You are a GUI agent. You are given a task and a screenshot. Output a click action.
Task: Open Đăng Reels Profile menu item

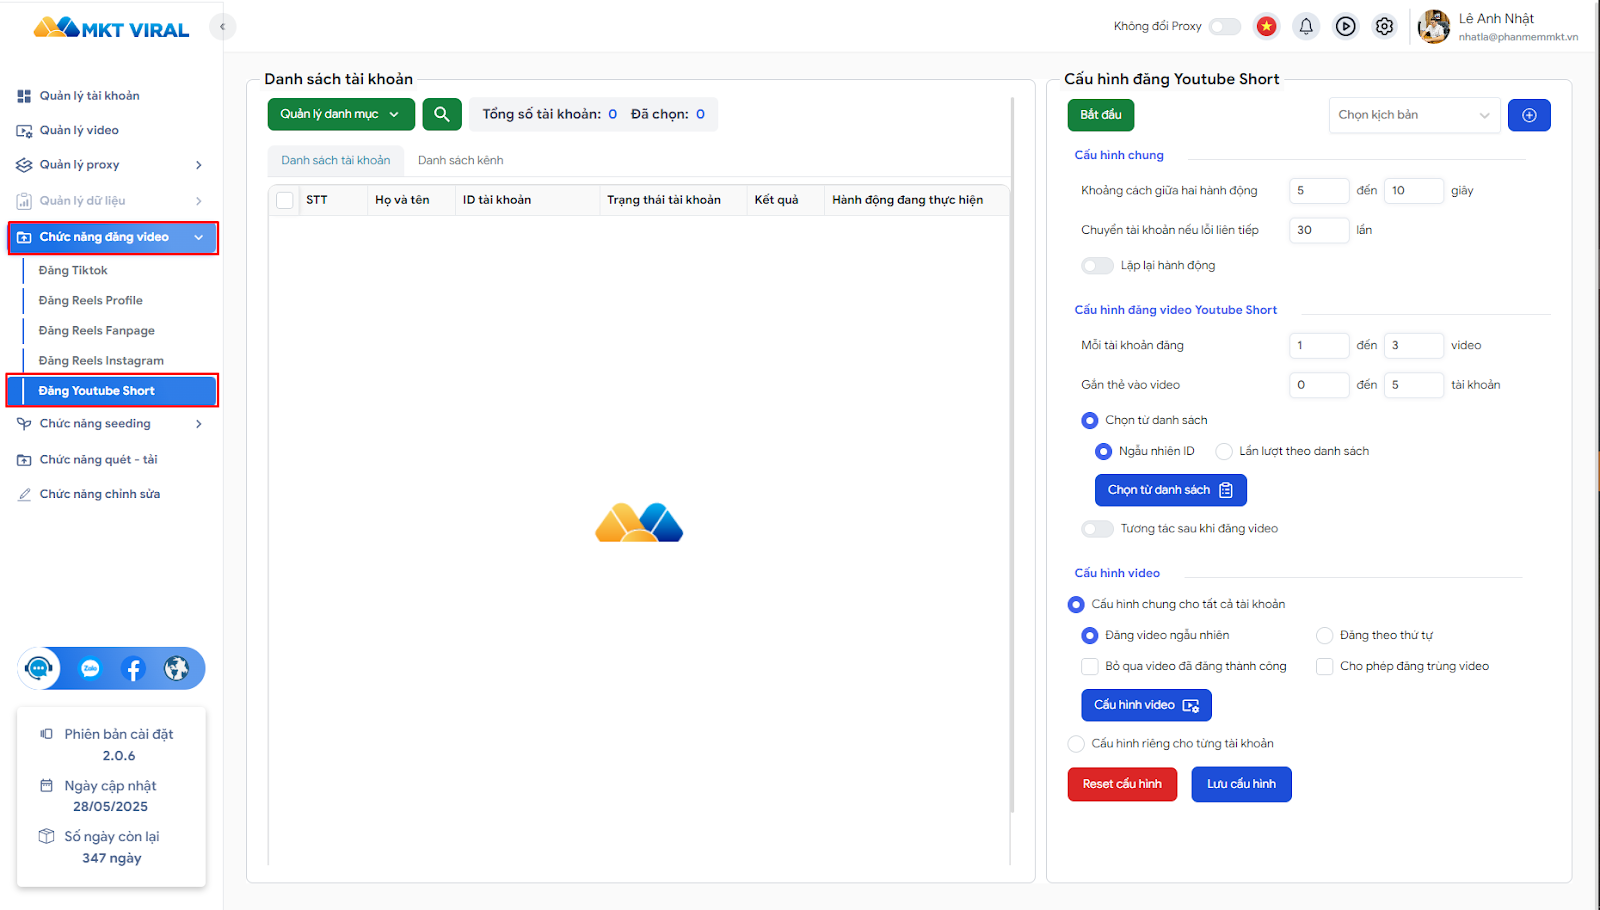(91, 301)
